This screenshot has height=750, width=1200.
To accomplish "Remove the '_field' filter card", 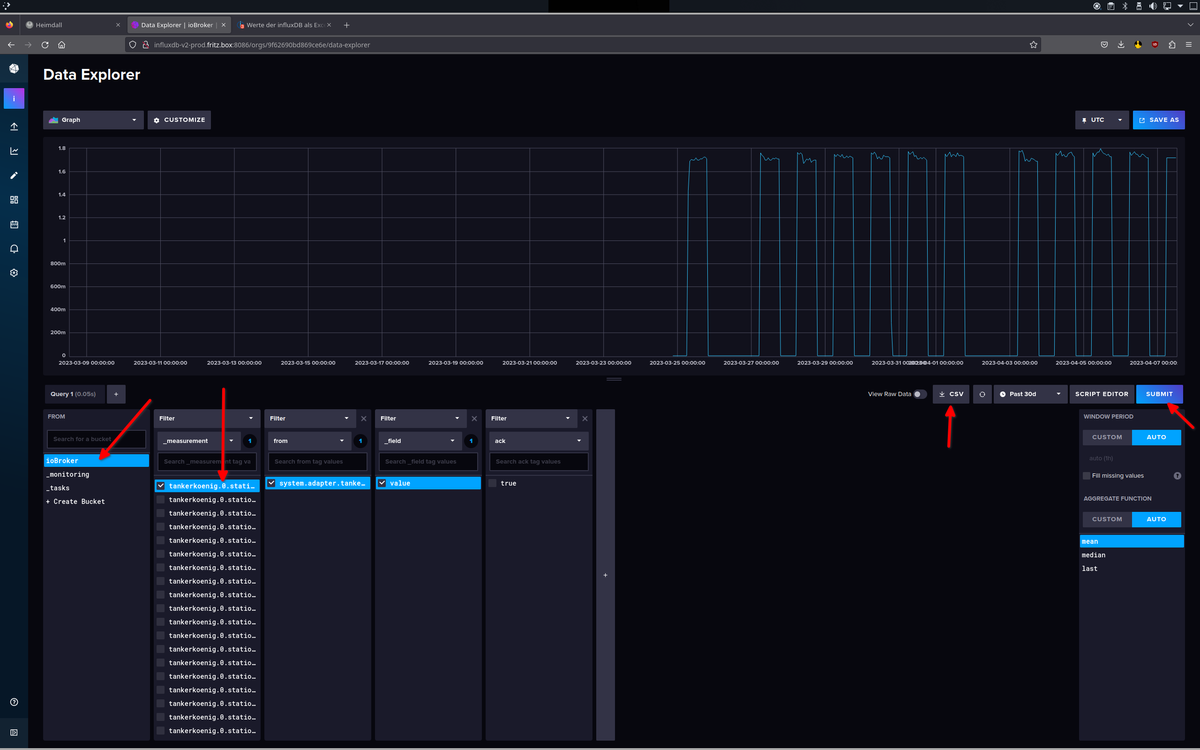I will pyautogui.click(x=473, y=418).
